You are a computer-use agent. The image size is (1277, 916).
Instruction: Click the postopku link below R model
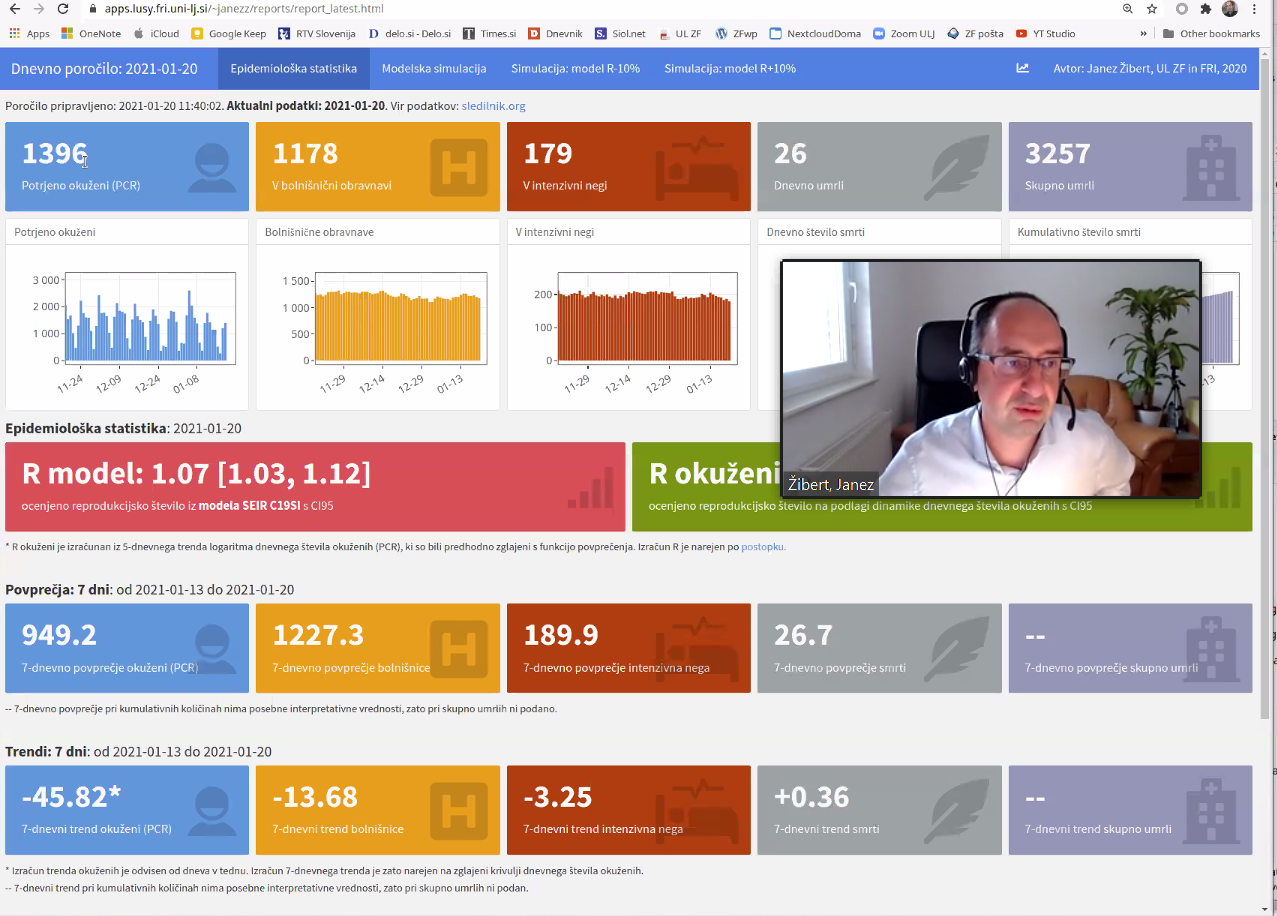[x=763, y=547]
